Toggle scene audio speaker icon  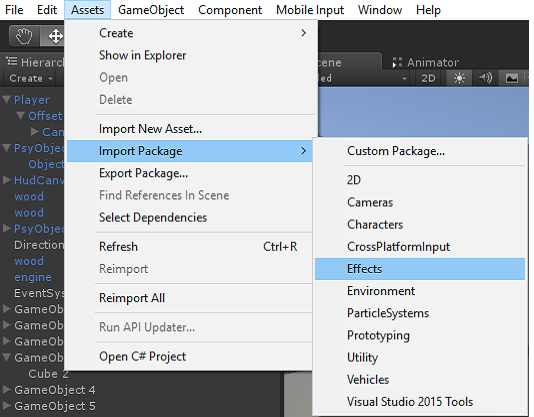pyautogui.click(x=485, y=78)
